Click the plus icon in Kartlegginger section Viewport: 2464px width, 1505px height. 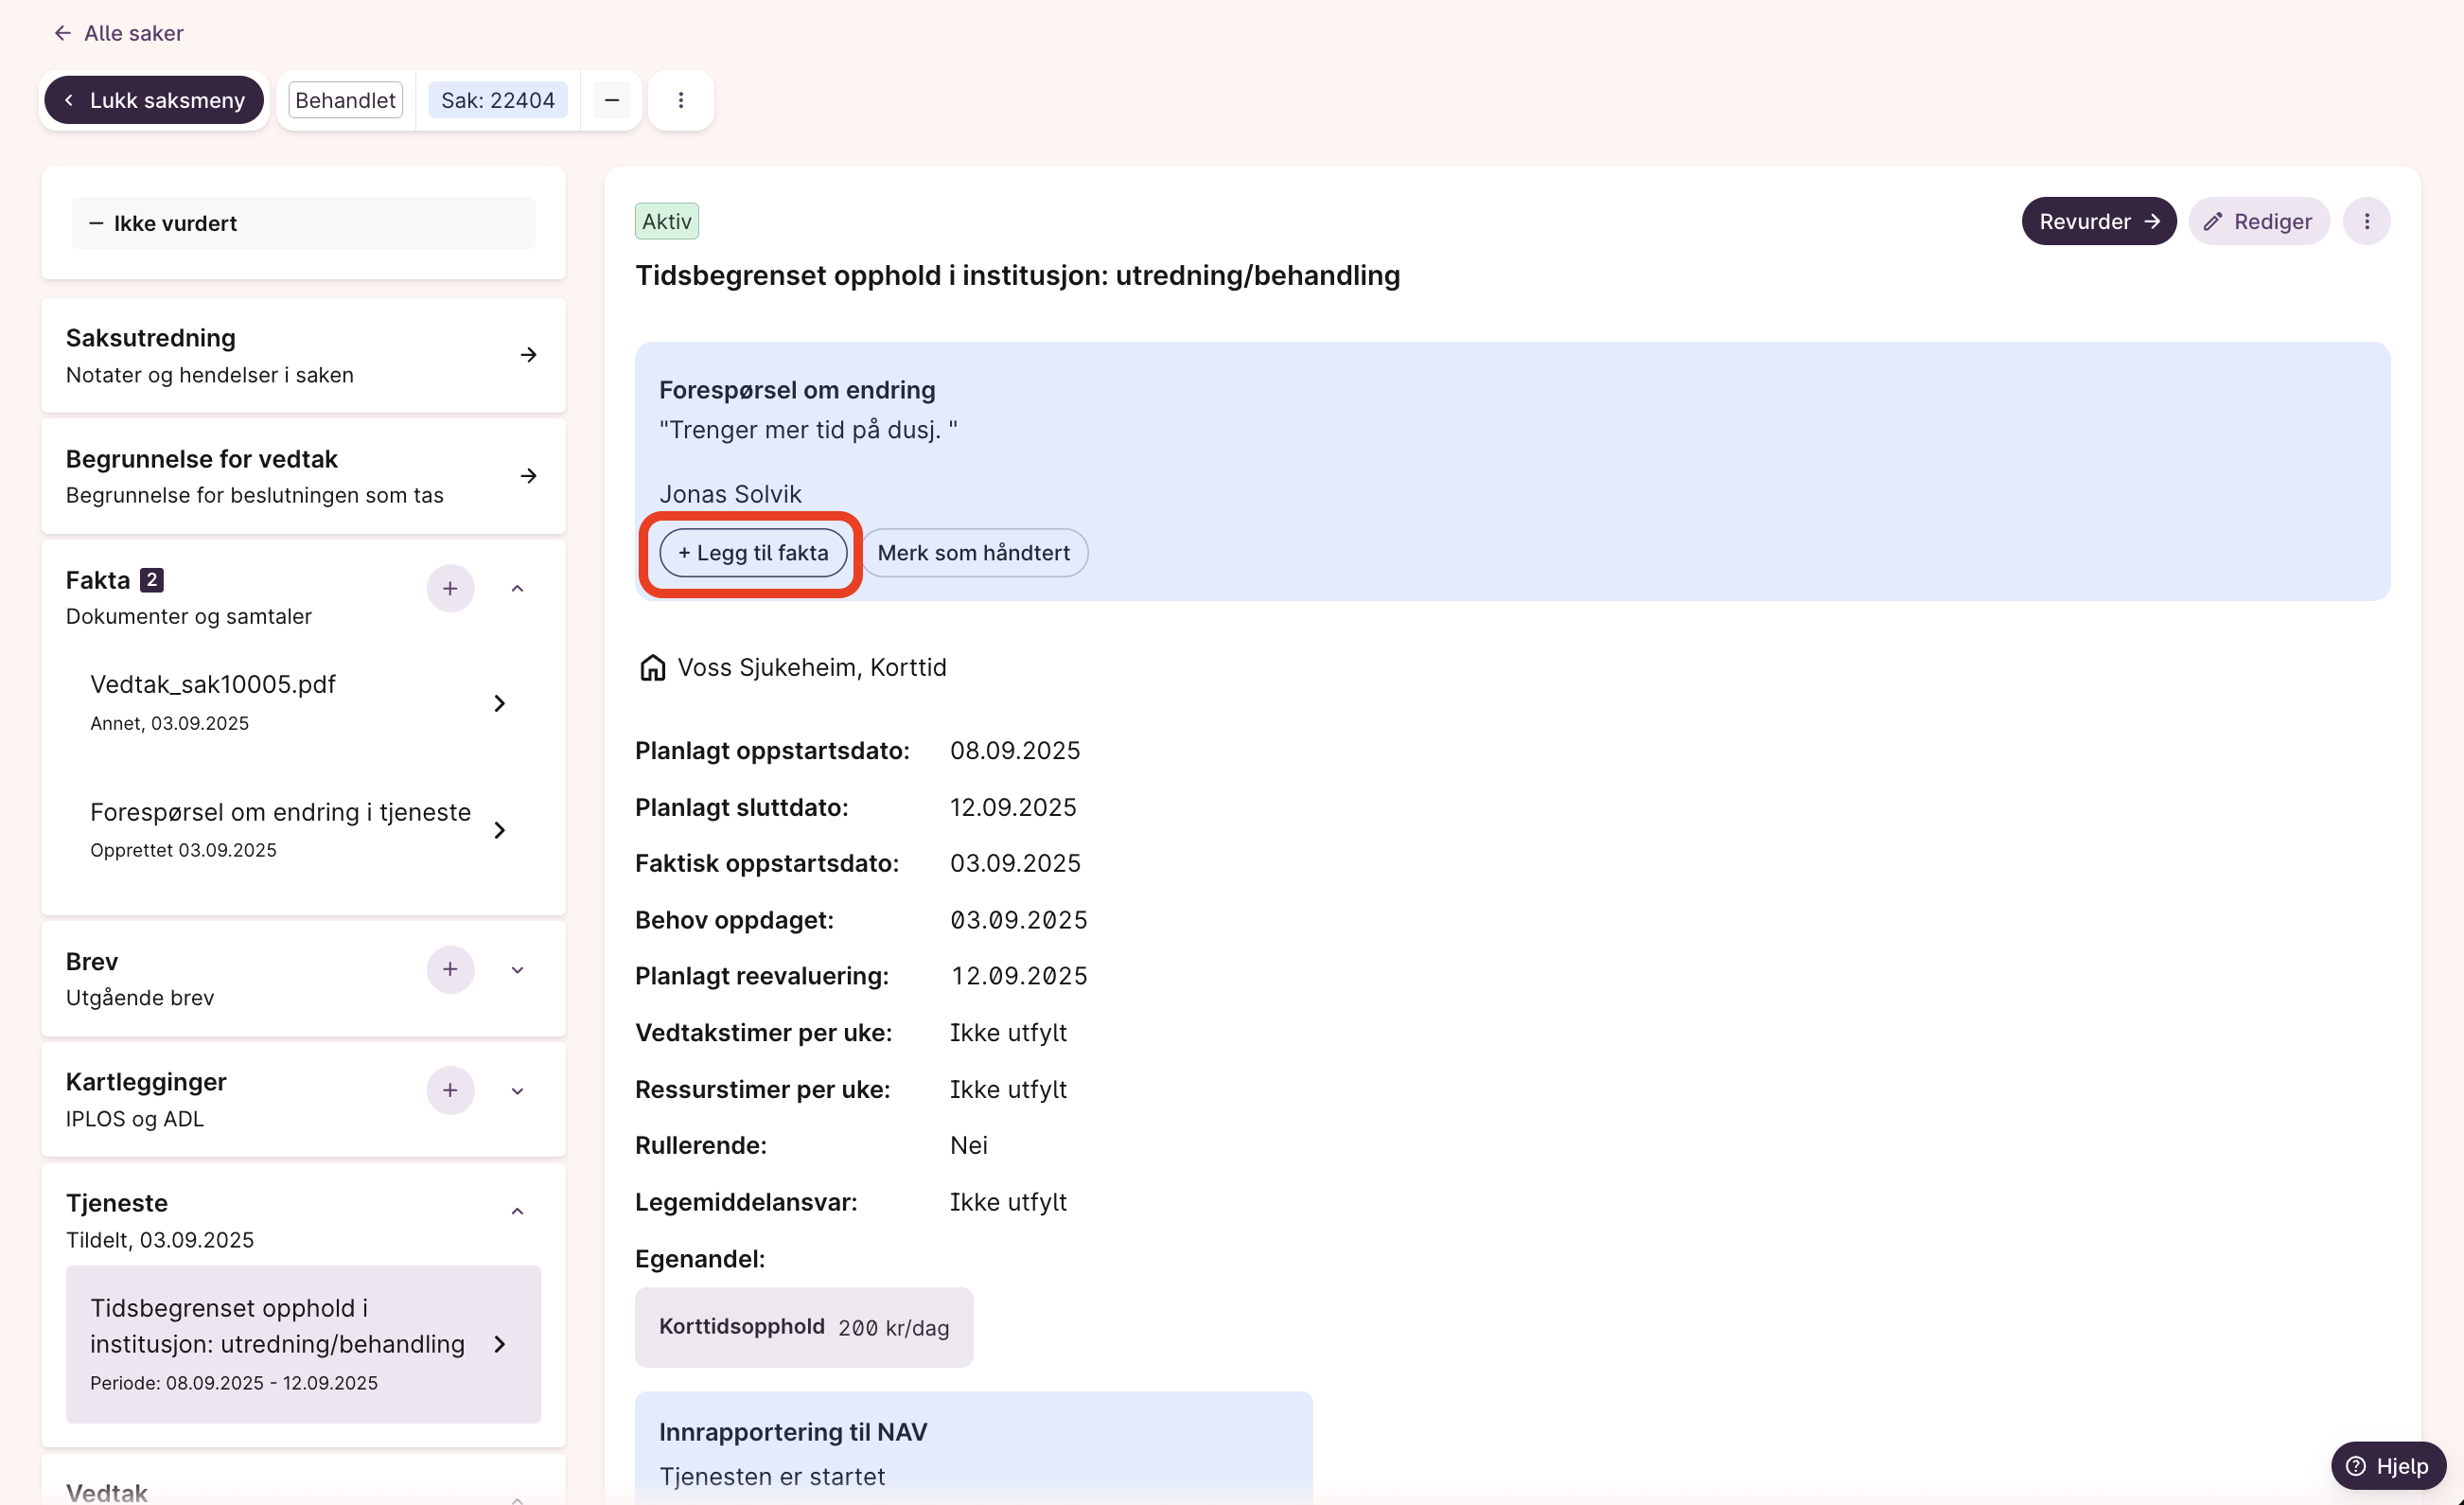(x=450, y=1090)
